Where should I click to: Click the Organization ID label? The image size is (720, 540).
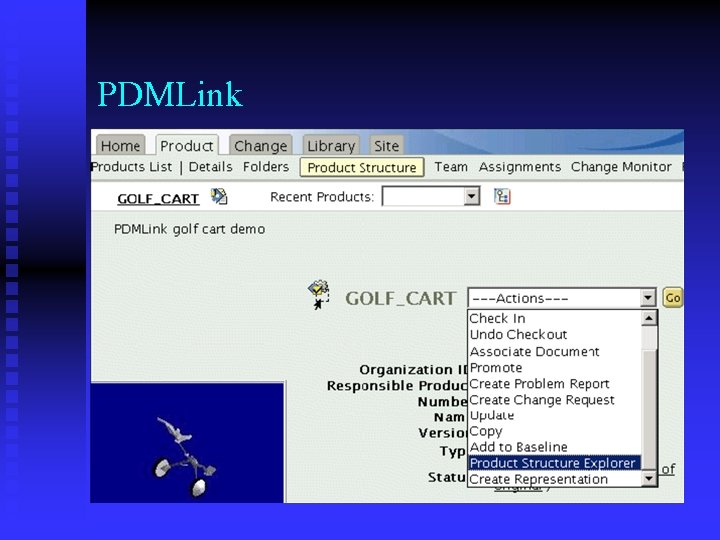coord(413,370)
